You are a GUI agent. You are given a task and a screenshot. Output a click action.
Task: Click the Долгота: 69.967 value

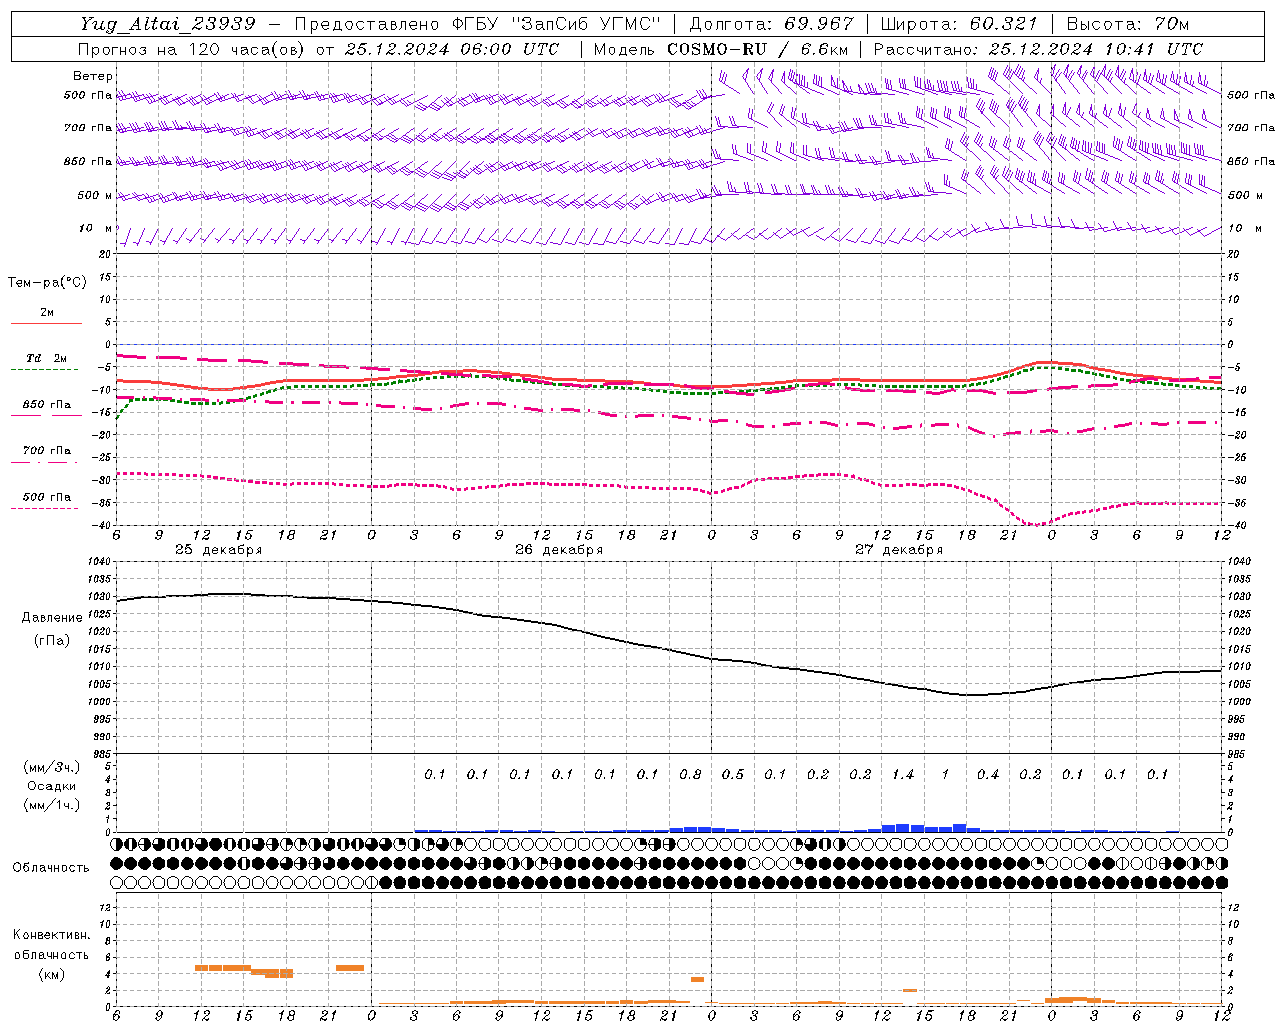coord(772,24)
